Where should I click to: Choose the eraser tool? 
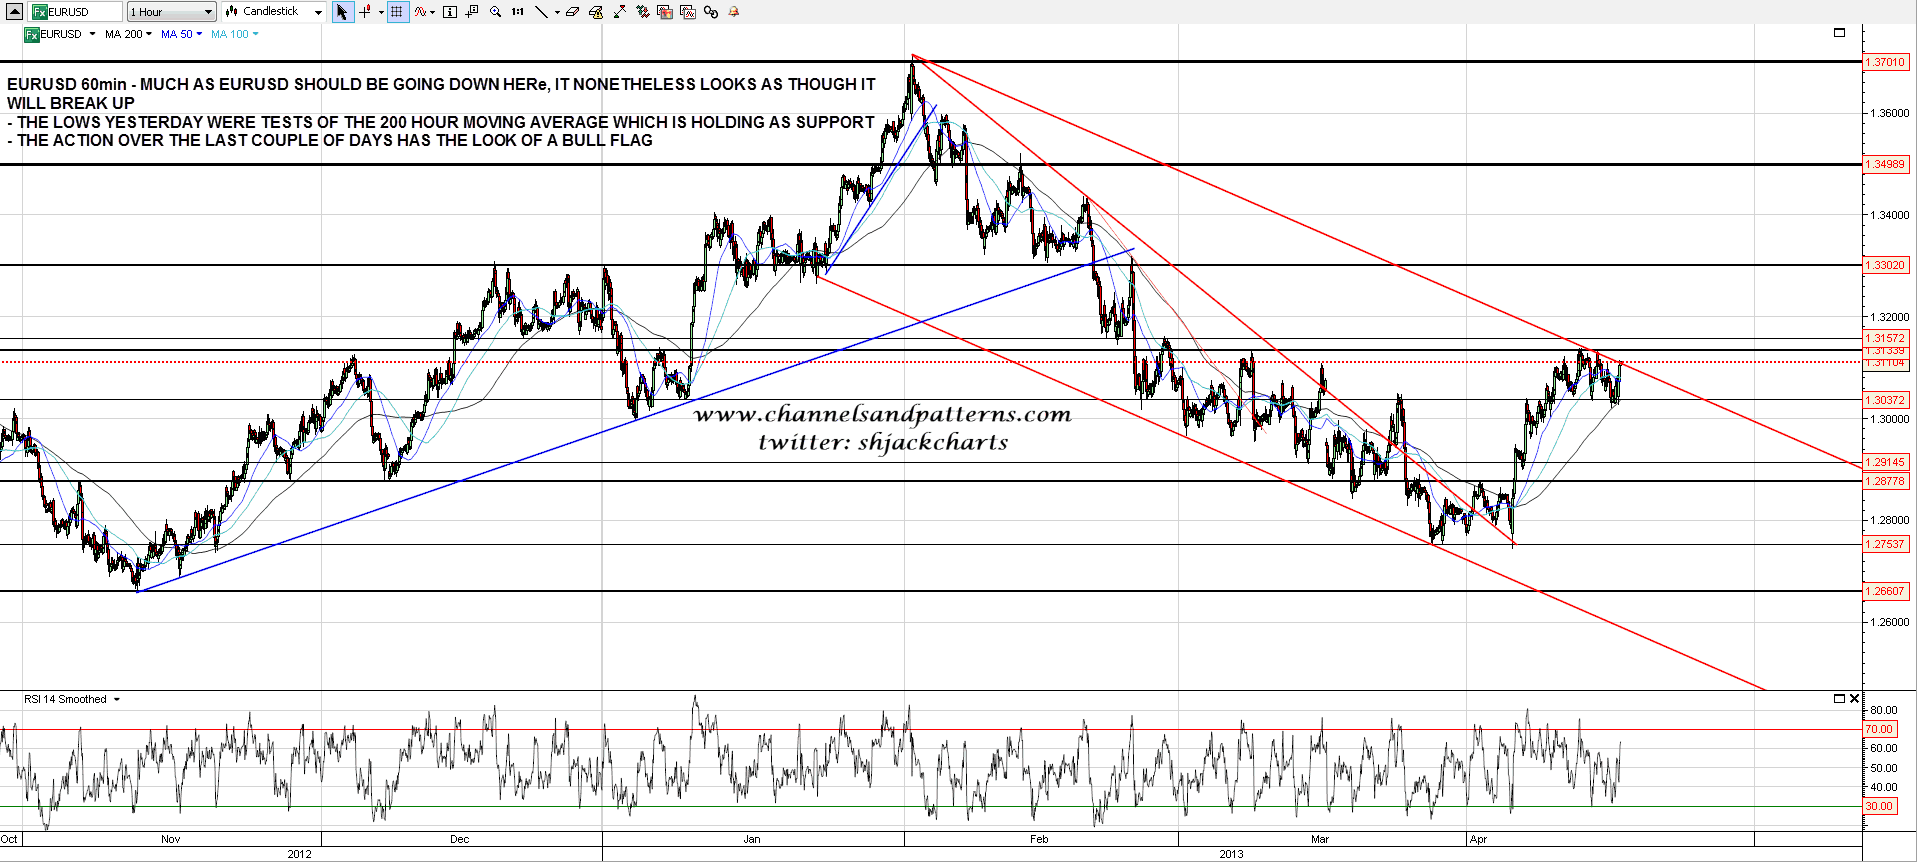[x=572, y=12]
